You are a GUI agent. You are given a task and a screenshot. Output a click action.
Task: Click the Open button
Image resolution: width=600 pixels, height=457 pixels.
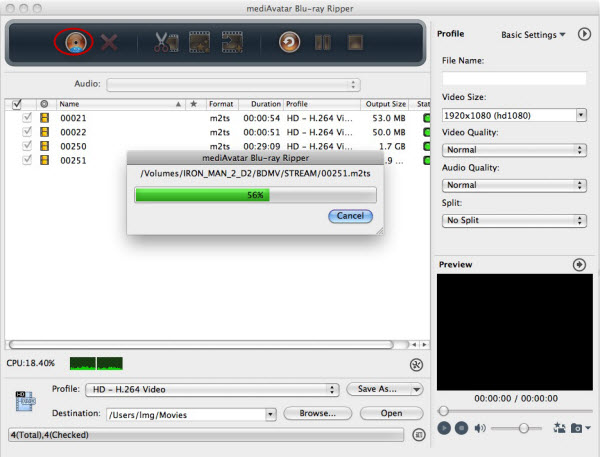point(391,413)
